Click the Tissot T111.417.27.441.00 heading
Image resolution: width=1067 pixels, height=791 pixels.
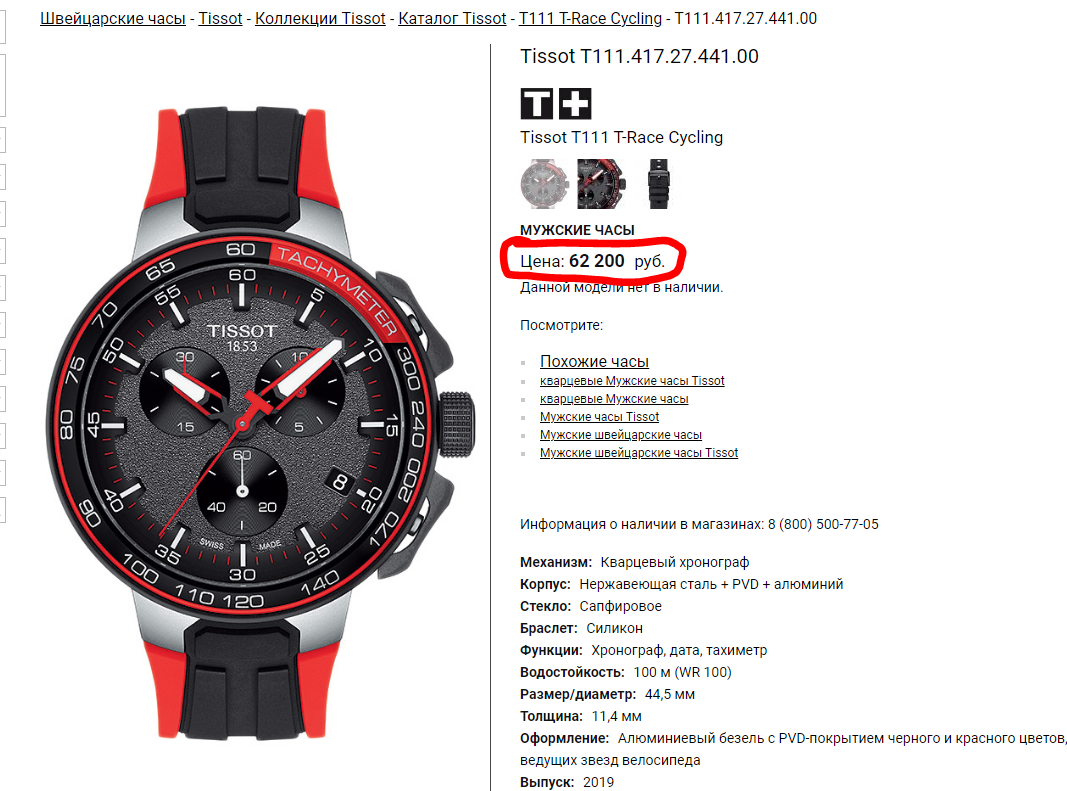tap(639, 56)
